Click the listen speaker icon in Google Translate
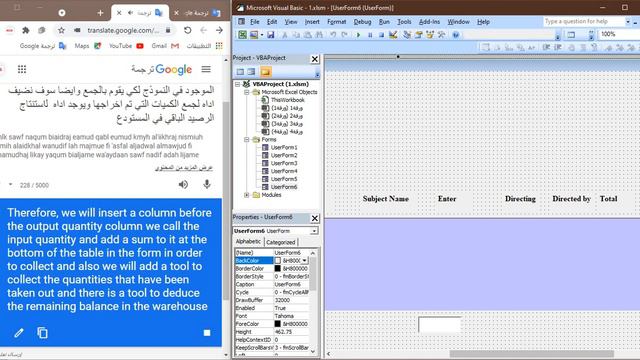Image resolution: width=640 pixels, height=360 pixels. click(x=183, y=184)
